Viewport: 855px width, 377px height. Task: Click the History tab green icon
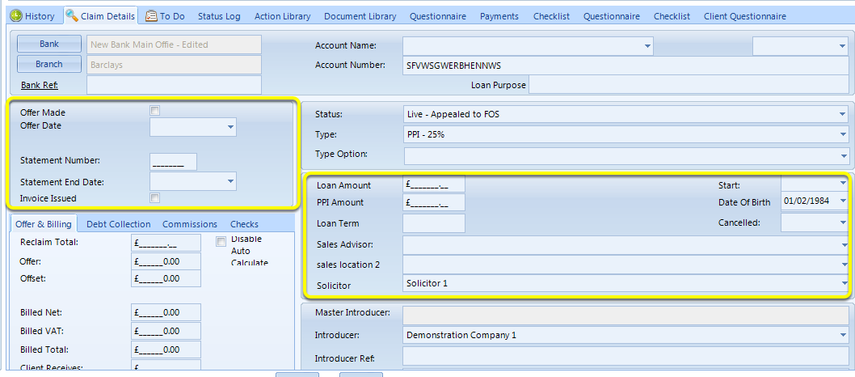(16, 16)
